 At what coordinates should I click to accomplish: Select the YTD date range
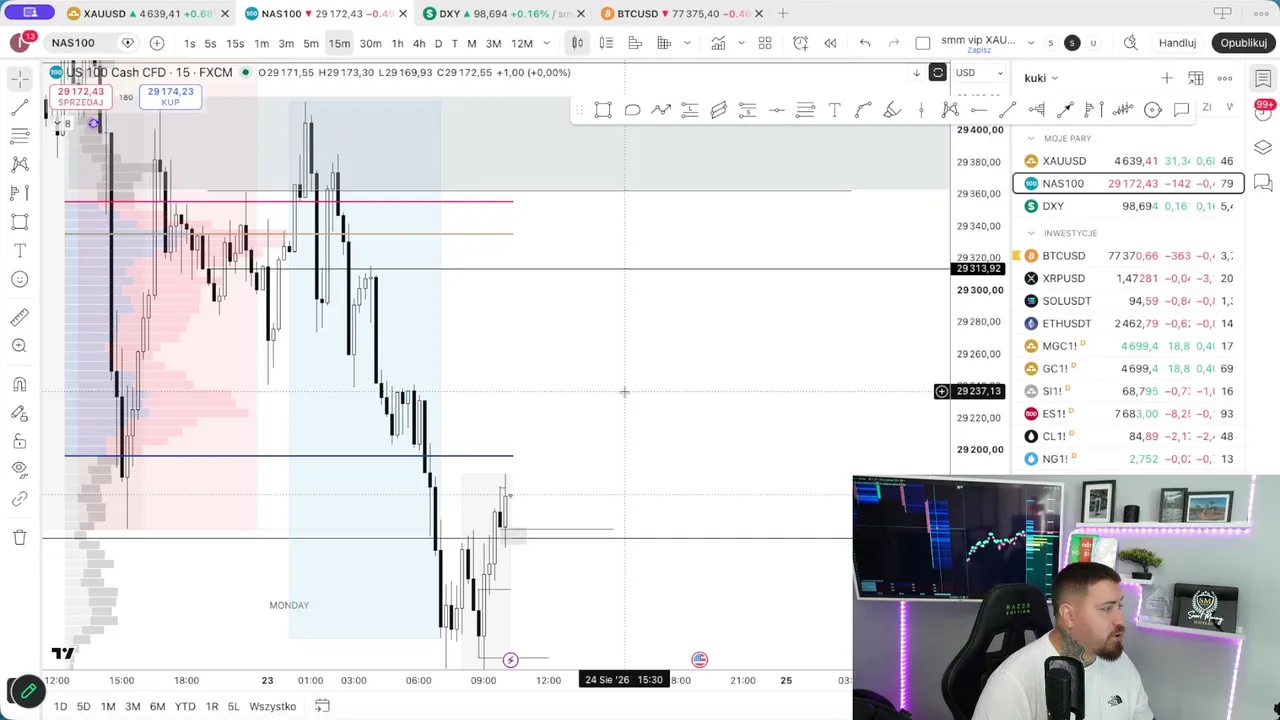coord(185,706)
